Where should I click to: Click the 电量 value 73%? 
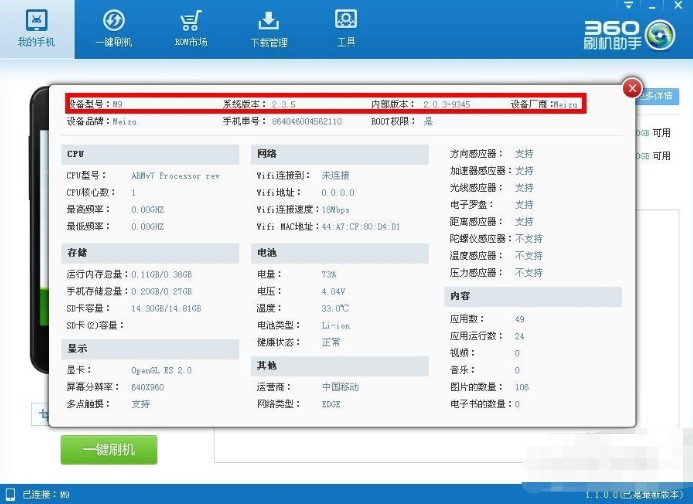tap(329, 275)
